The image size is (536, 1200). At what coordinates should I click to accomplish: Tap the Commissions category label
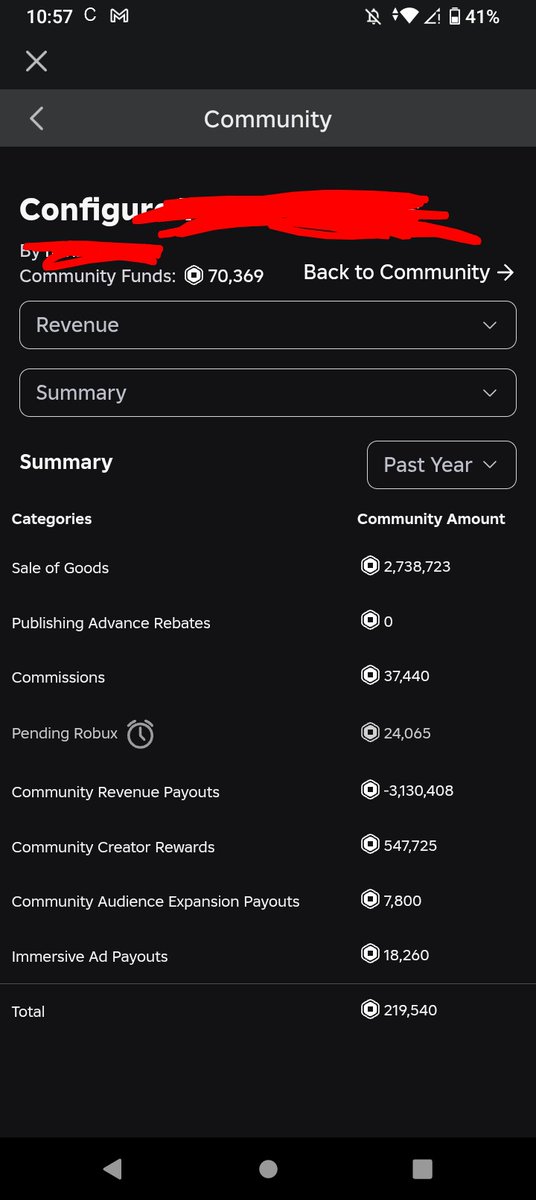[x=58, y=677]
